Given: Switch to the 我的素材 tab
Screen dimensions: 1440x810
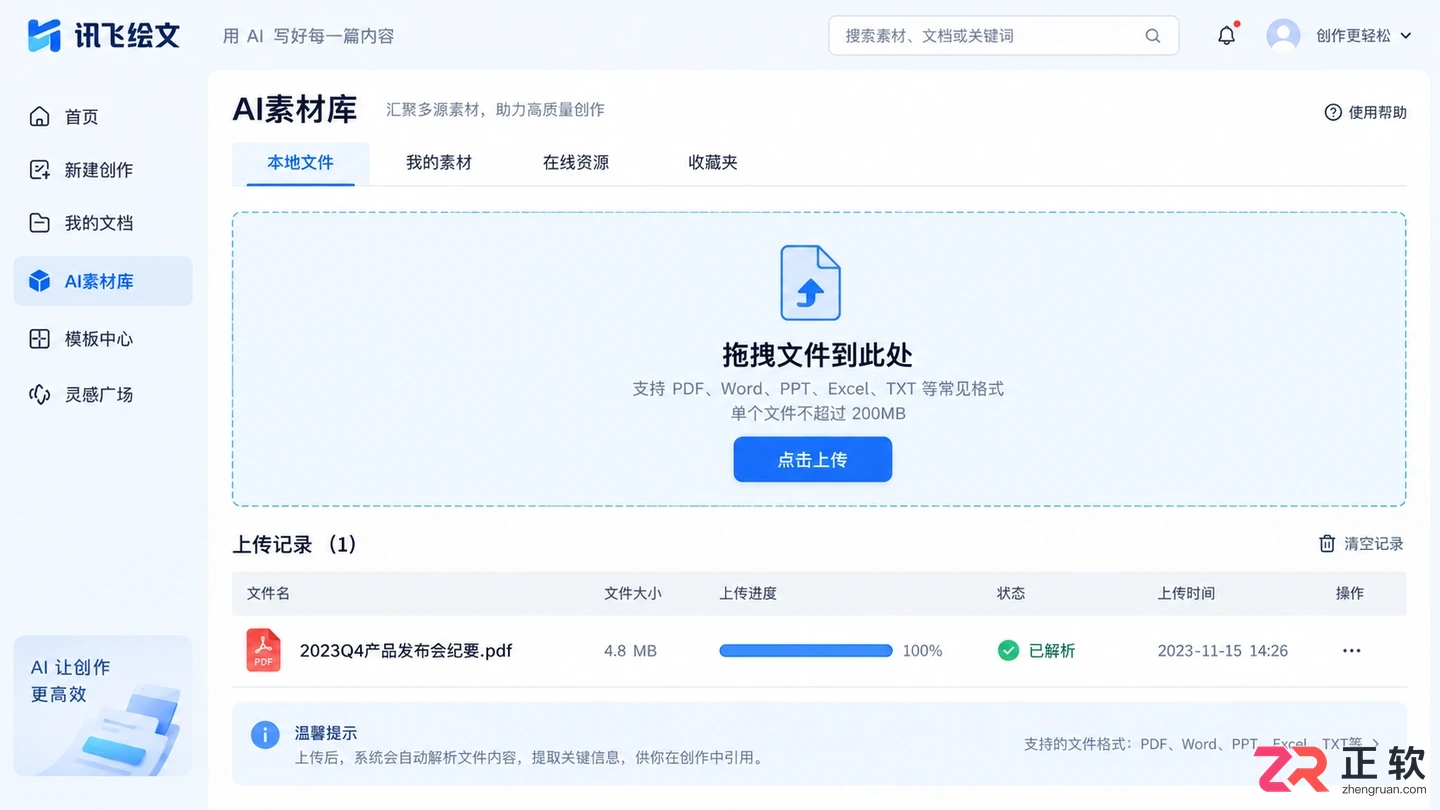Looking at the screenshot, I should click(x=438, y=163).
